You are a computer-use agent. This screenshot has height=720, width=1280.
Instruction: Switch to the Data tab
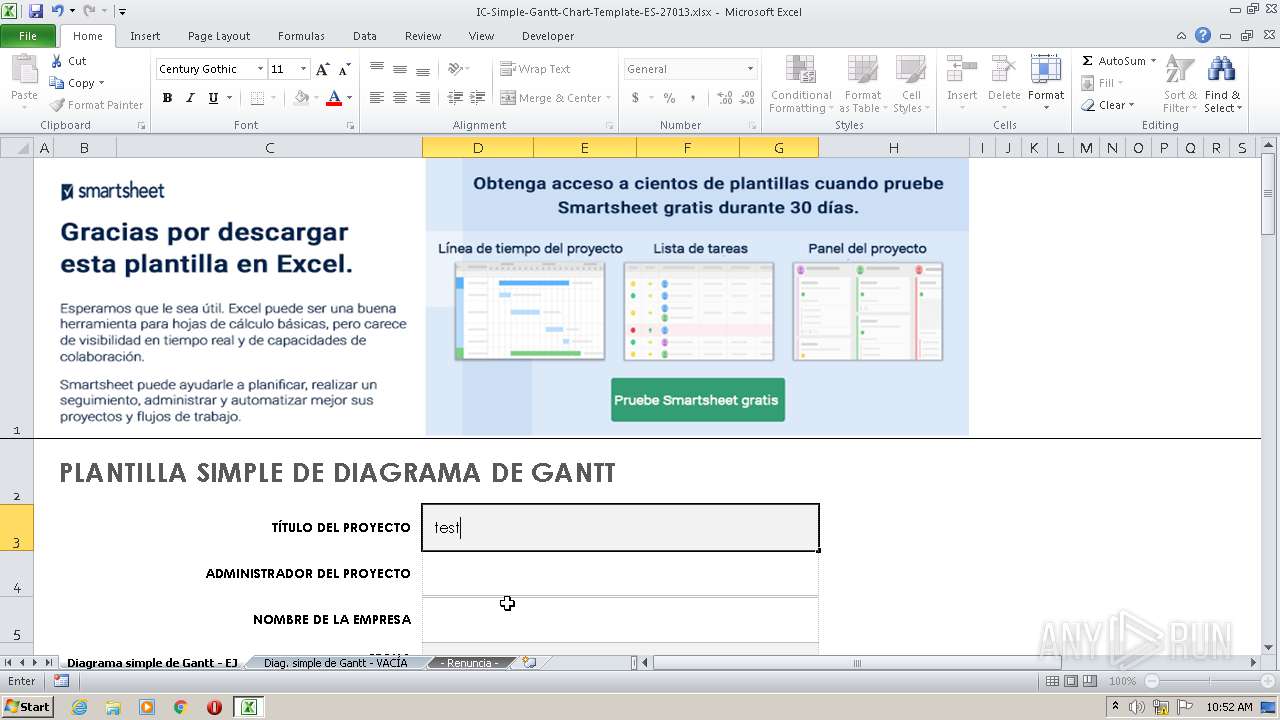pos(365,36)
